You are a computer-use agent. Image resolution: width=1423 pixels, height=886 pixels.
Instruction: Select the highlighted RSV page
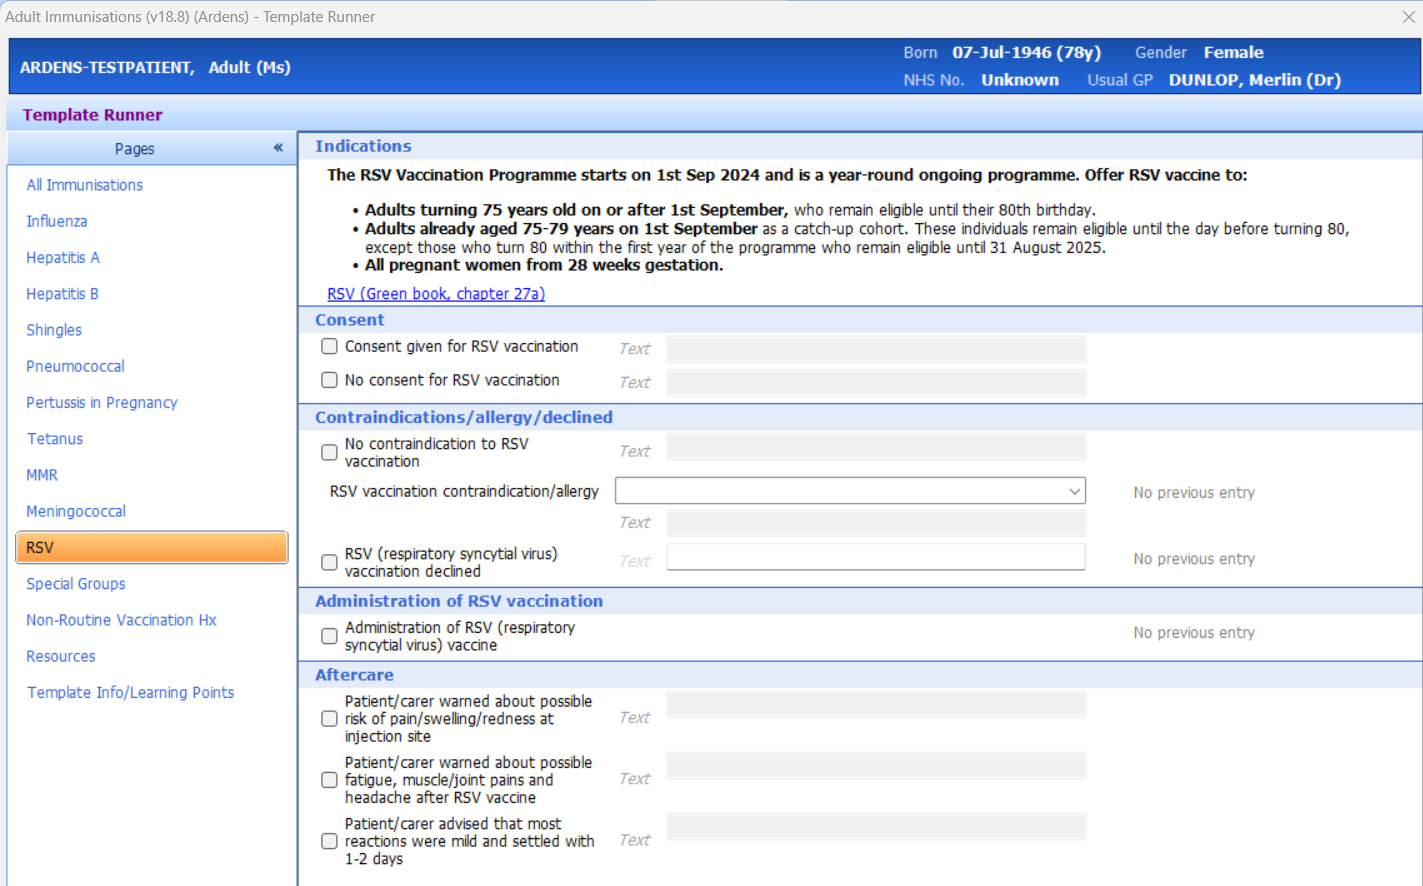(x=152, y=548)
